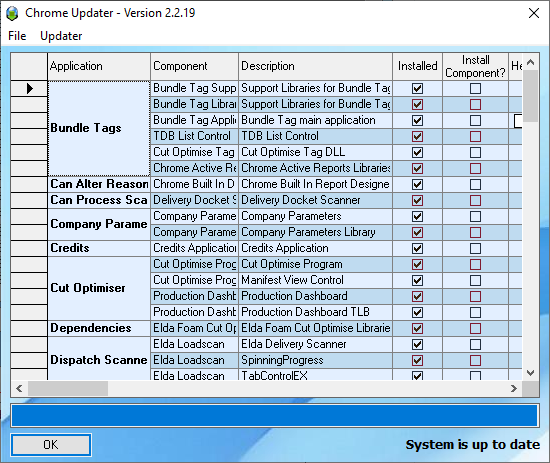This screenshot has height=463, width=550.
Task: Select the Cut Optimiser application cell
Action: pos(99,288)
